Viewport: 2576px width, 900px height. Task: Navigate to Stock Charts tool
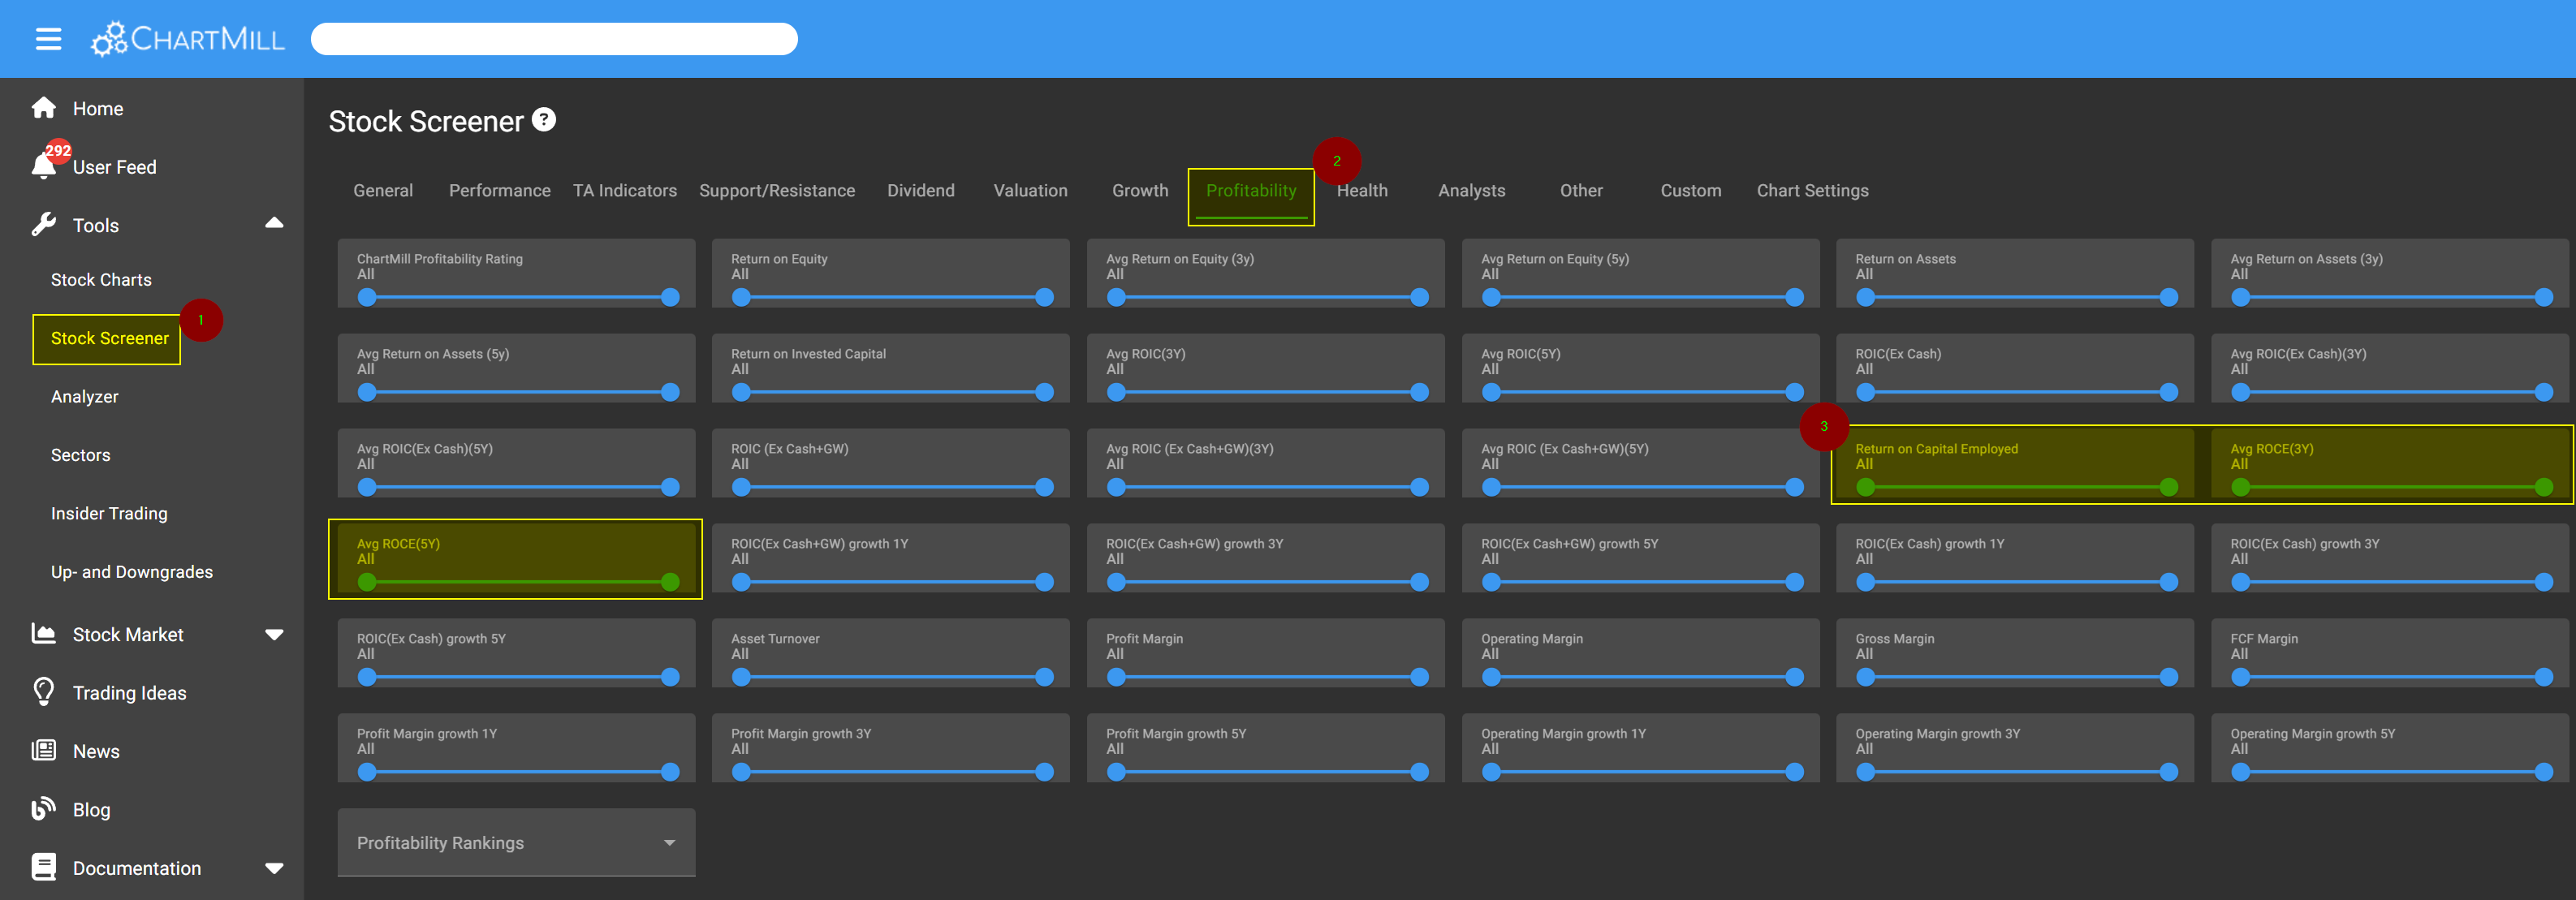point(101,281)
